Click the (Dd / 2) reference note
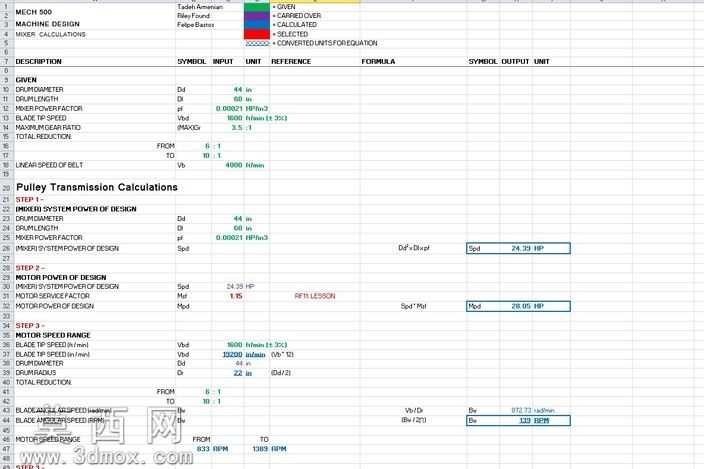Screen dimensions: 704x469 281,373
